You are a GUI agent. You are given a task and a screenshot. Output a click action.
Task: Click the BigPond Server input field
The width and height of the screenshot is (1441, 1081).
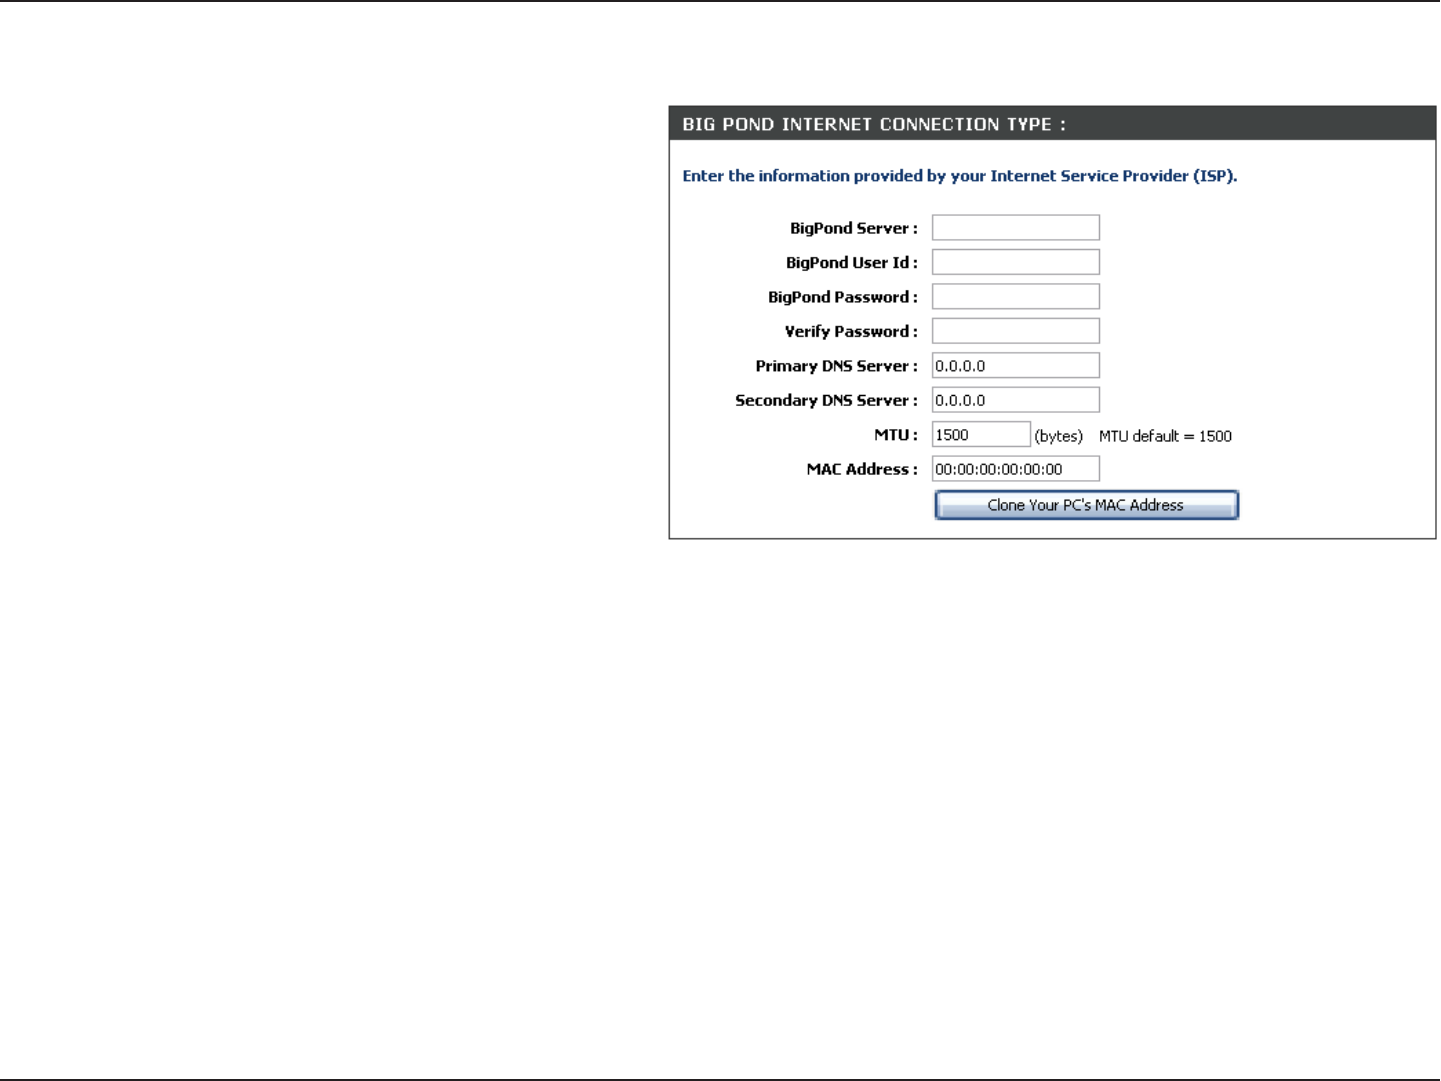point(1016,228)
